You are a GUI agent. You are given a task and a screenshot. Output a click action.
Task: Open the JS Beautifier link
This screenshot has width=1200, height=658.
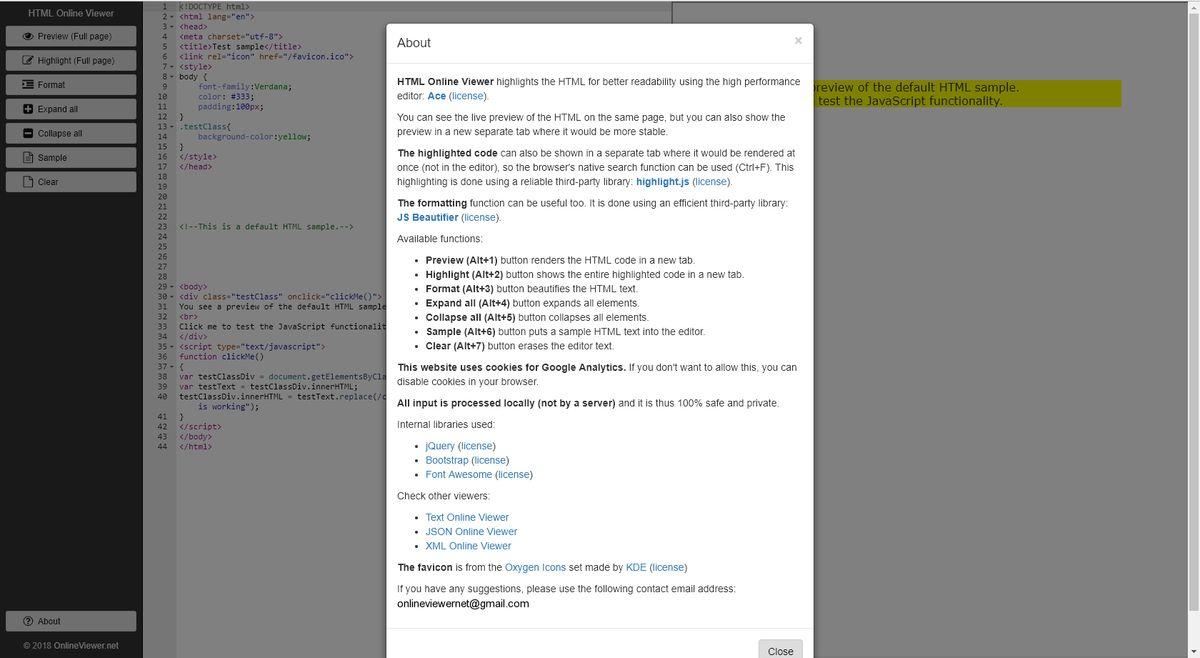tap(427, 217)
